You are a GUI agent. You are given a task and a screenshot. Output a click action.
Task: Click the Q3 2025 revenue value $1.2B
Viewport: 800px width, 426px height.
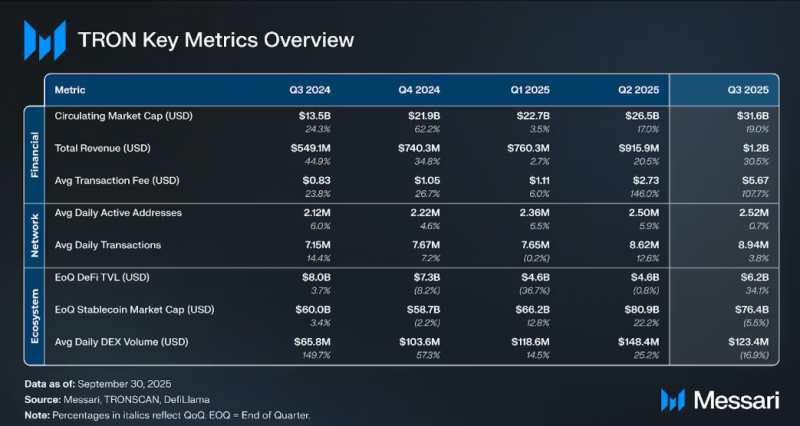[x=755, y=148]
